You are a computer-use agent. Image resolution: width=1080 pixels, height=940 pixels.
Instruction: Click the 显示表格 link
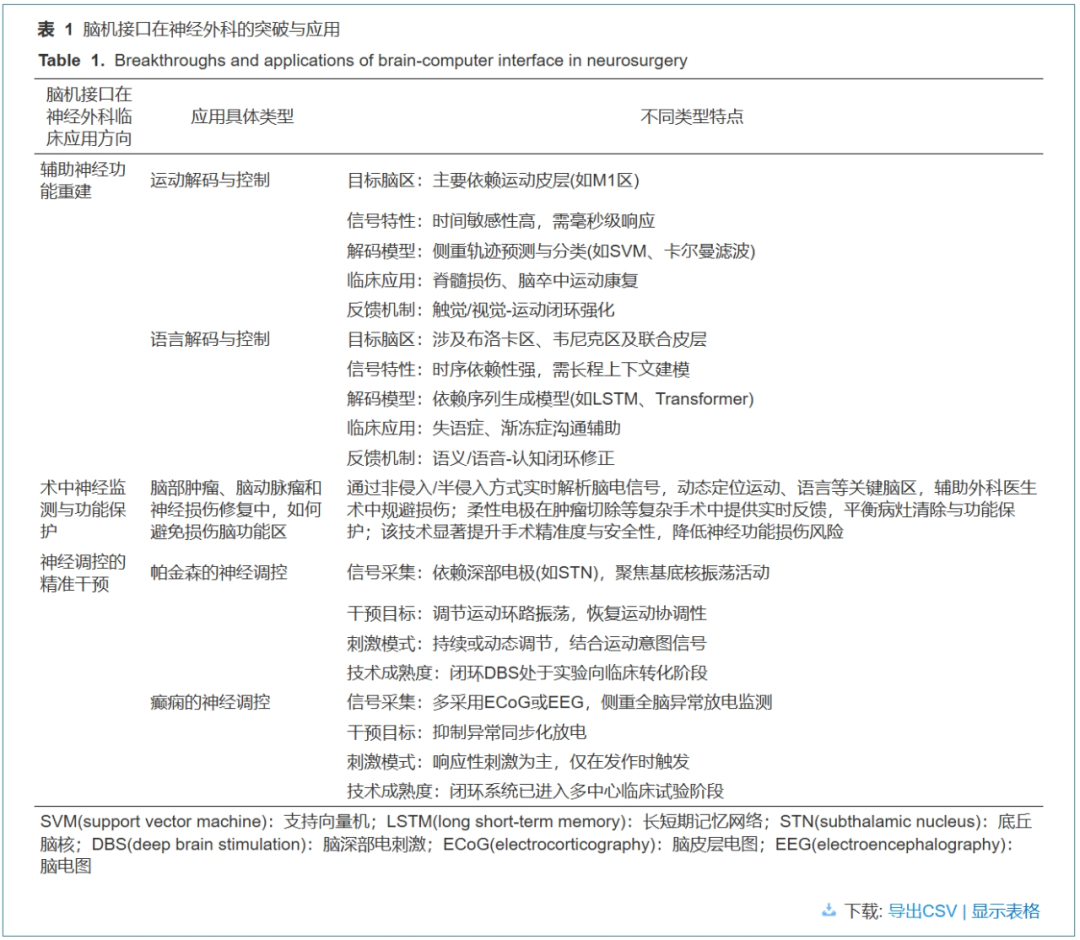tap(1006, 911)
